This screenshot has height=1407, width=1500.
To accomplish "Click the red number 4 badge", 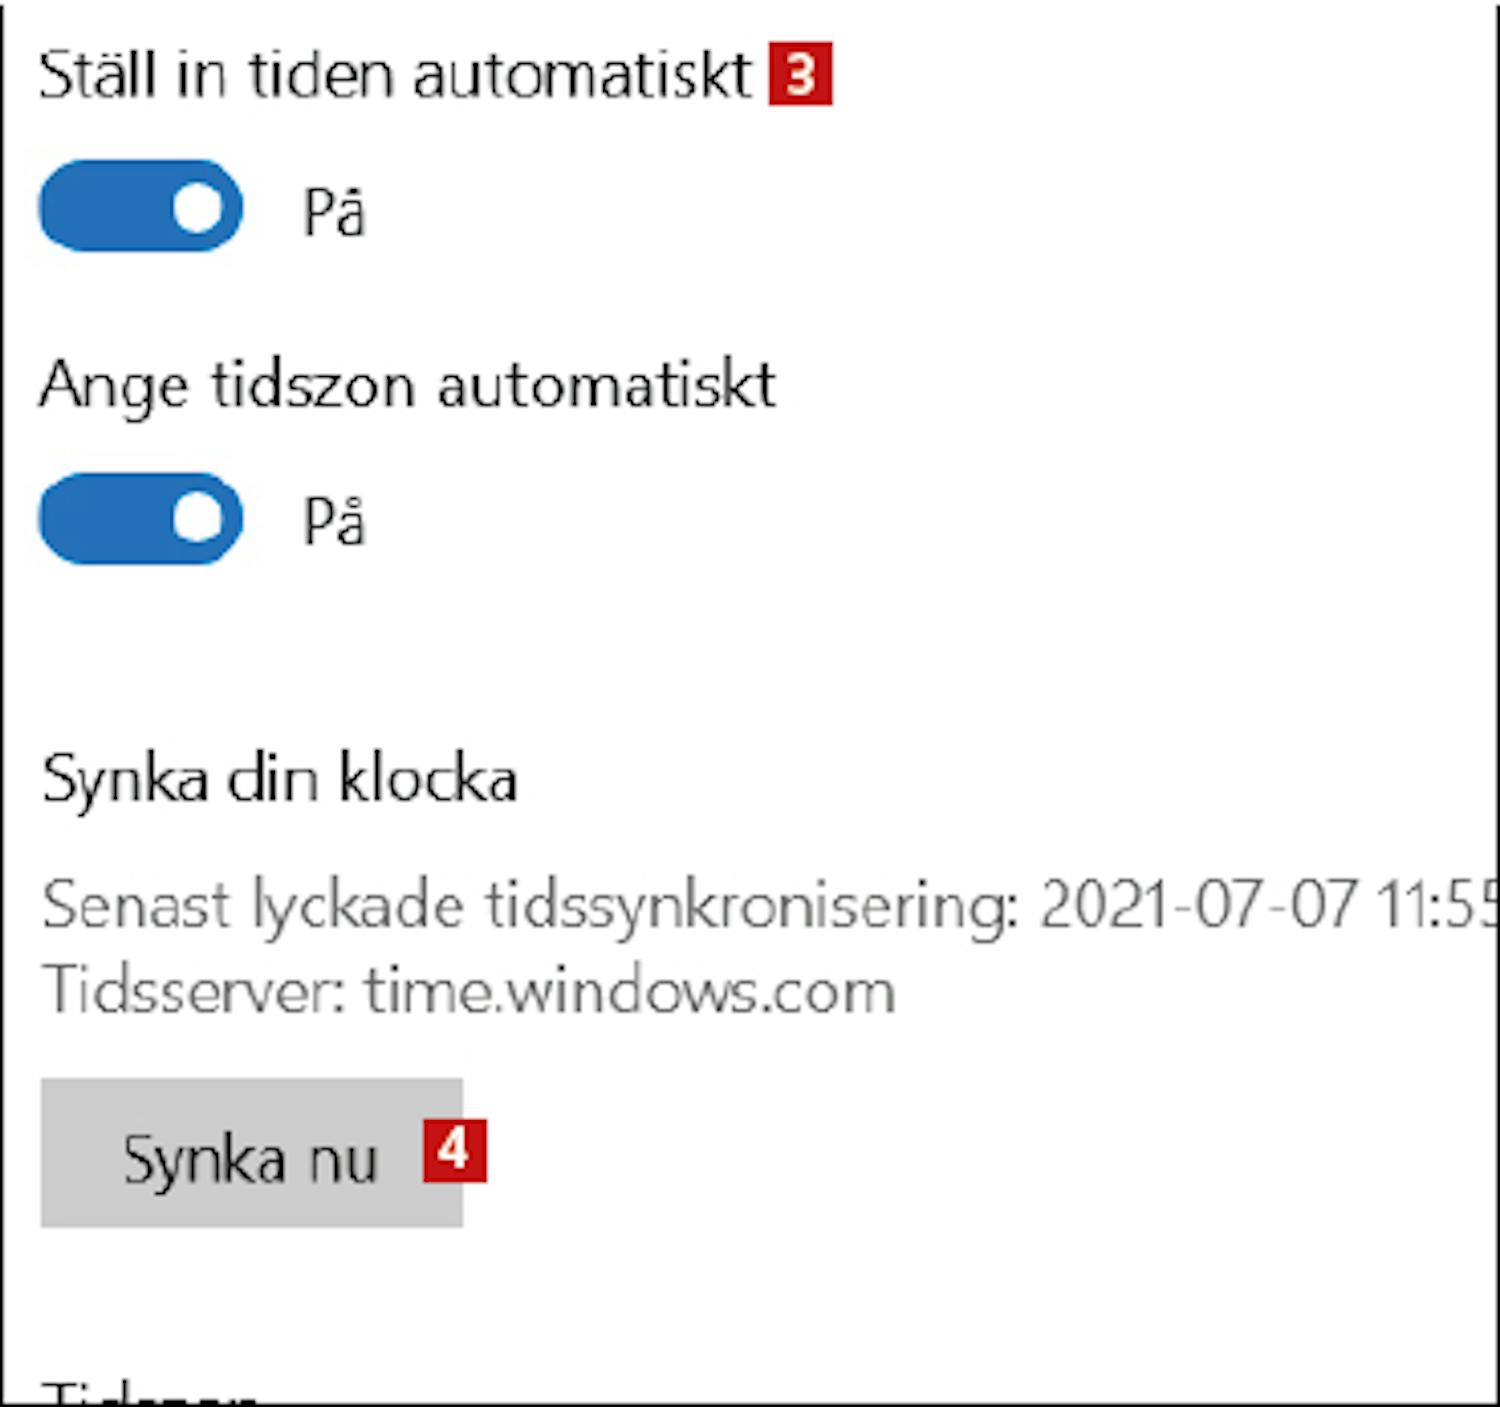I will pyautogui.click(x=454, y=1151).
